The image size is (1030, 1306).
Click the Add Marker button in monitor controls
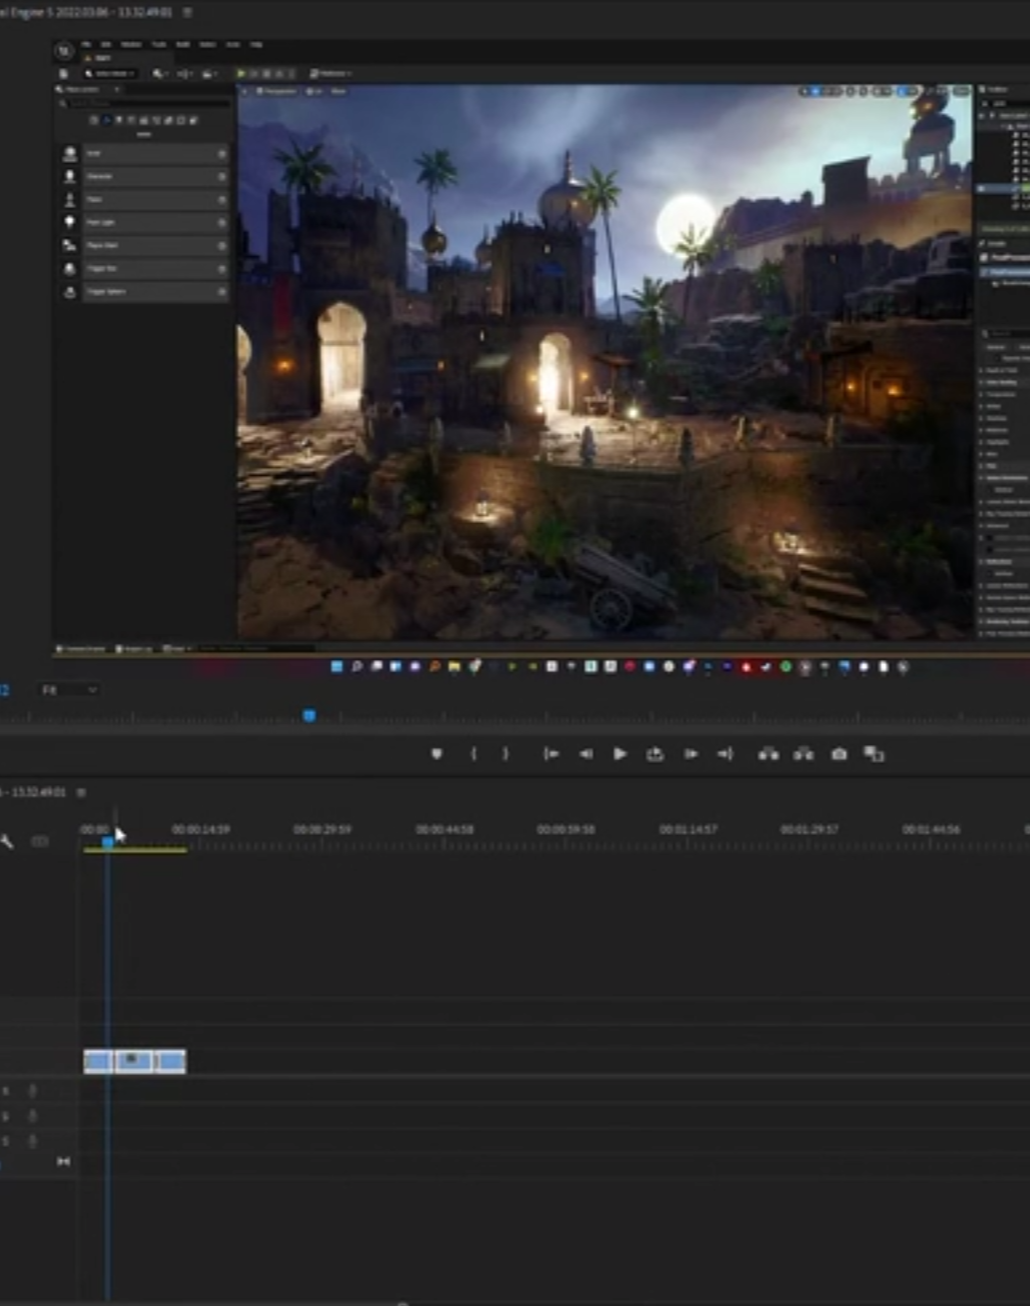coord(436,754)
